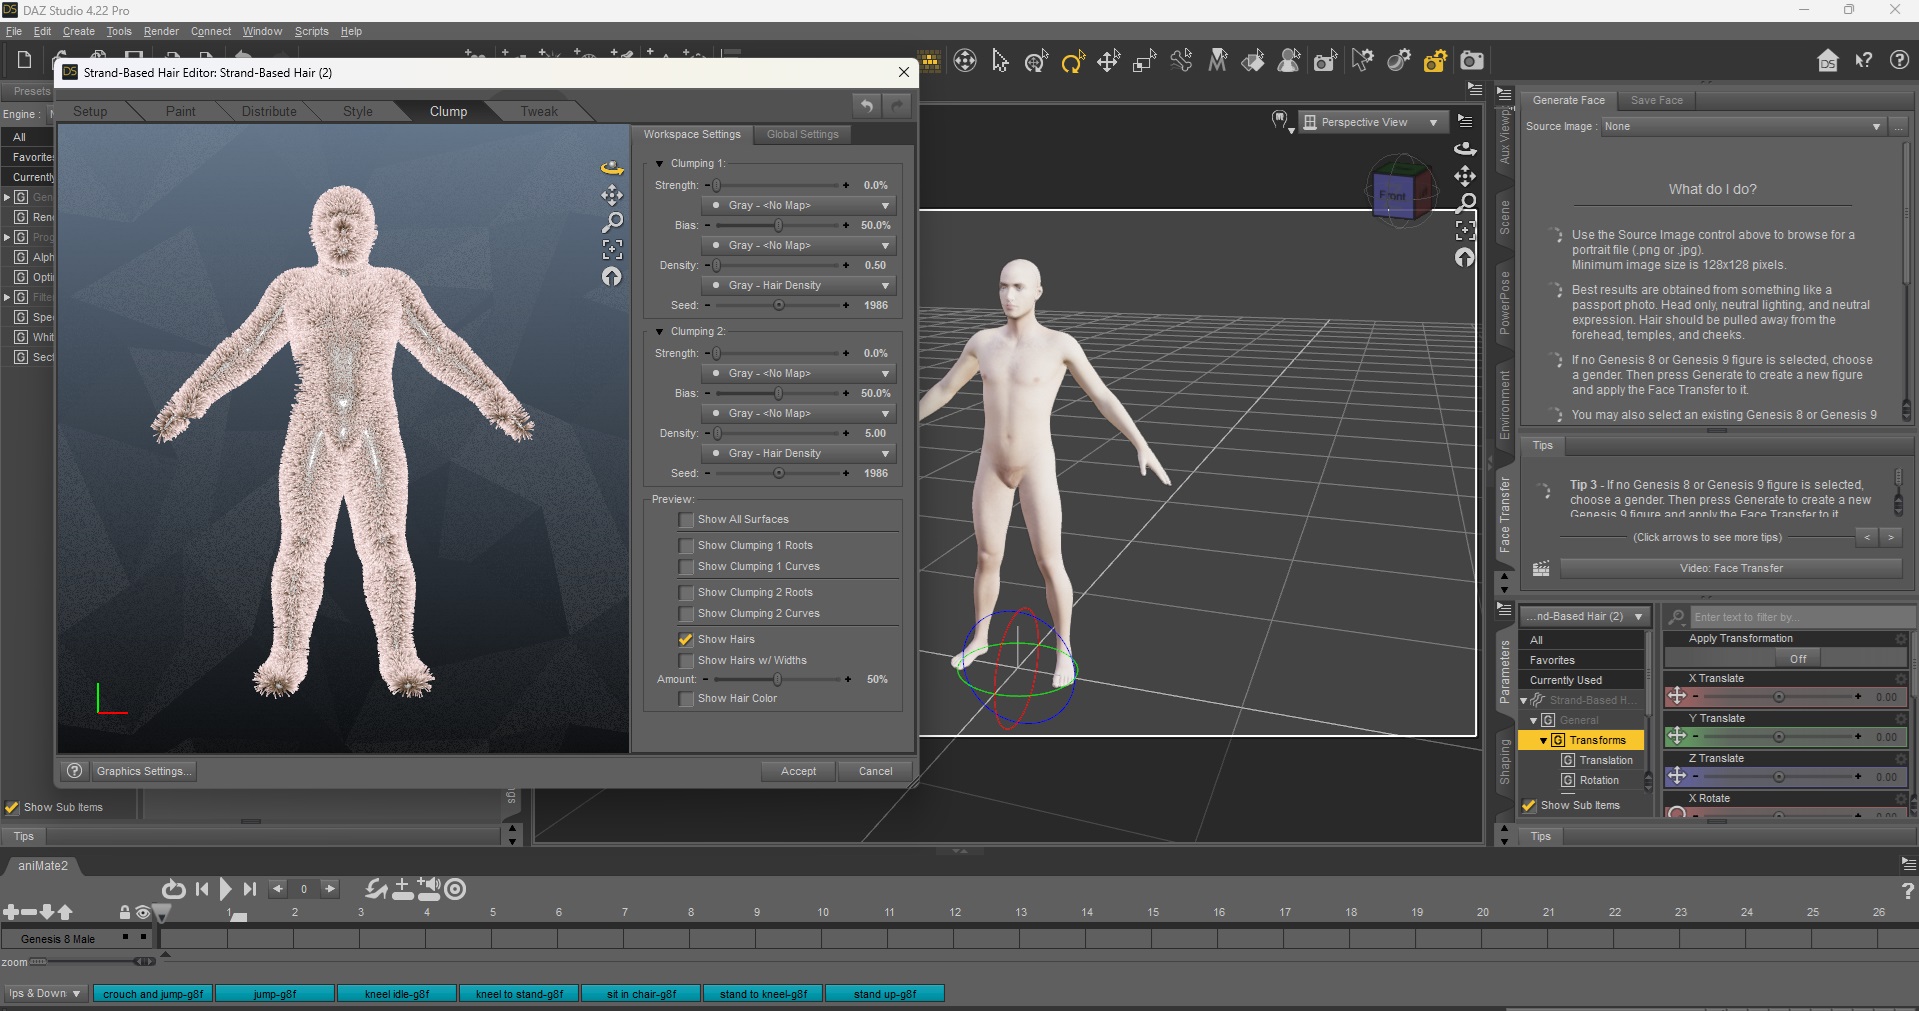Open Render Settings yellow camera-gear icon
The image size is (1919, 1011).
tap(1436, 62)
